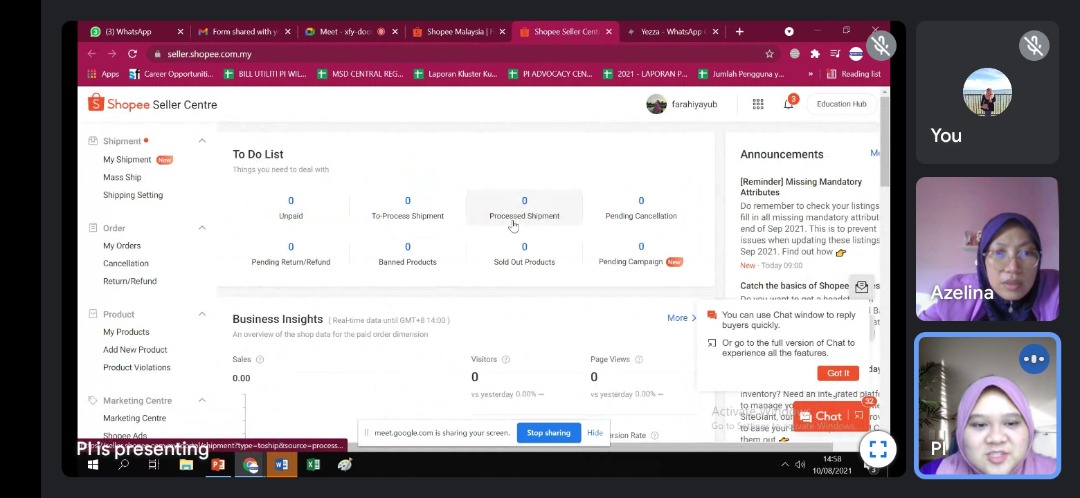The height and width of the screenshot is (498, 1080).
Task: Open Excel from the taskbar
Action: coord(313,465)
